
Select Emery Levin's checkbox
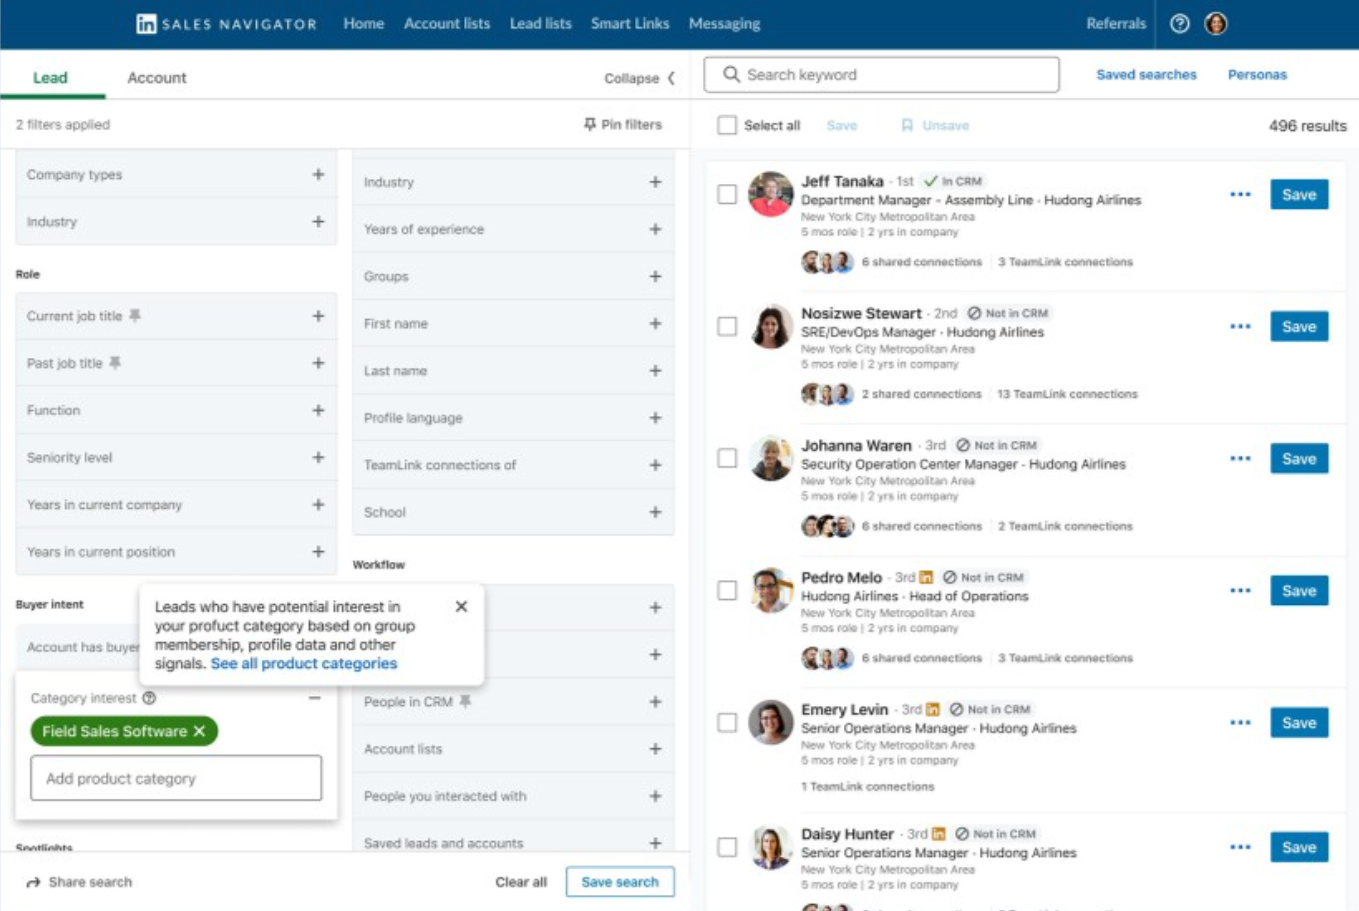click(x=727, y=722)
